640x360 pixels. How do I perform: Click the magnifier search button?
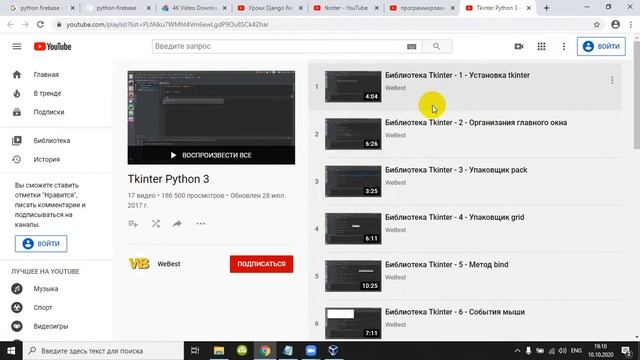pos(437,46)
